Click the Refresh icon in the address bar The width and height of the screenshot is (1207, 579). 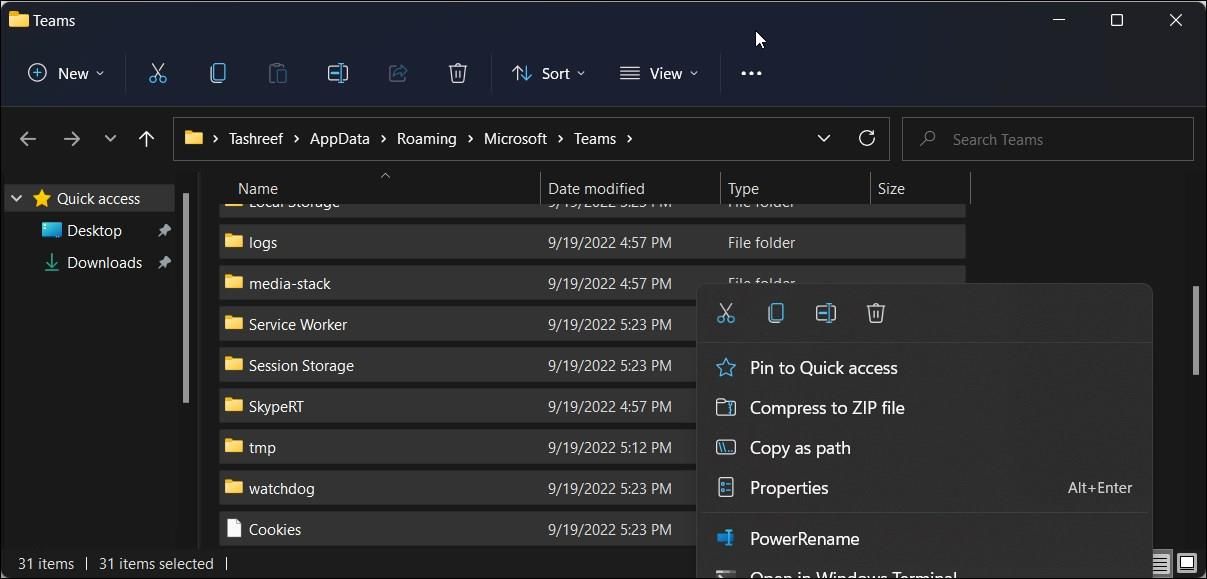pyautogui.click(x=866, y=138)
